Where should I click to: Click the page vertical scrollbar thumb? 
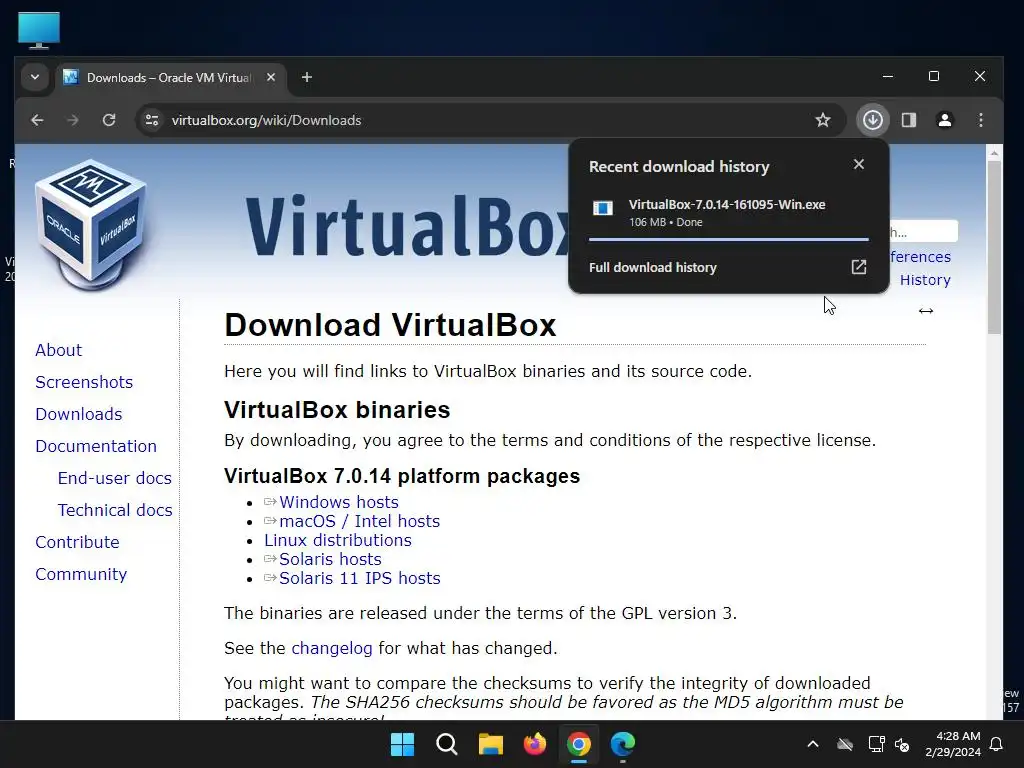tap(994, 247)
